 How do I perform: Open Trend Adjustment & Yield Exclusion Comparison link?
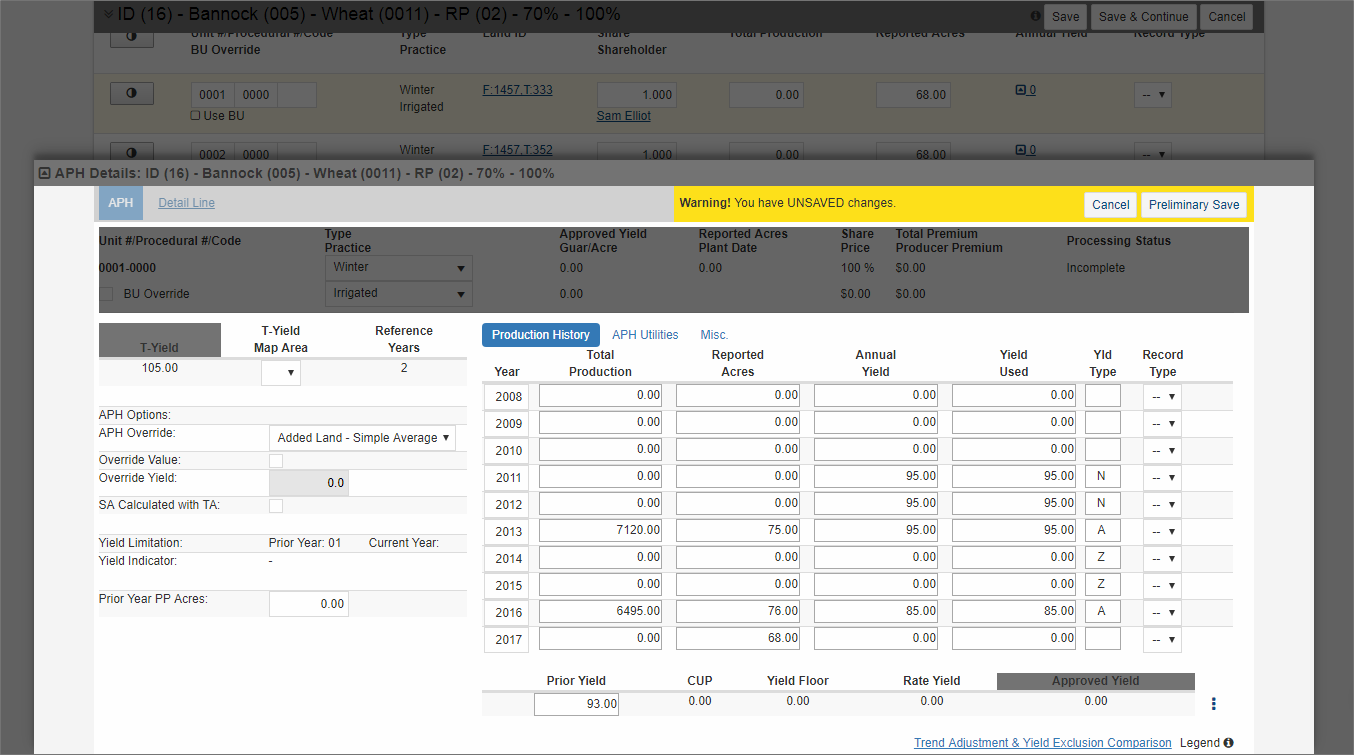coord(1043,743)
